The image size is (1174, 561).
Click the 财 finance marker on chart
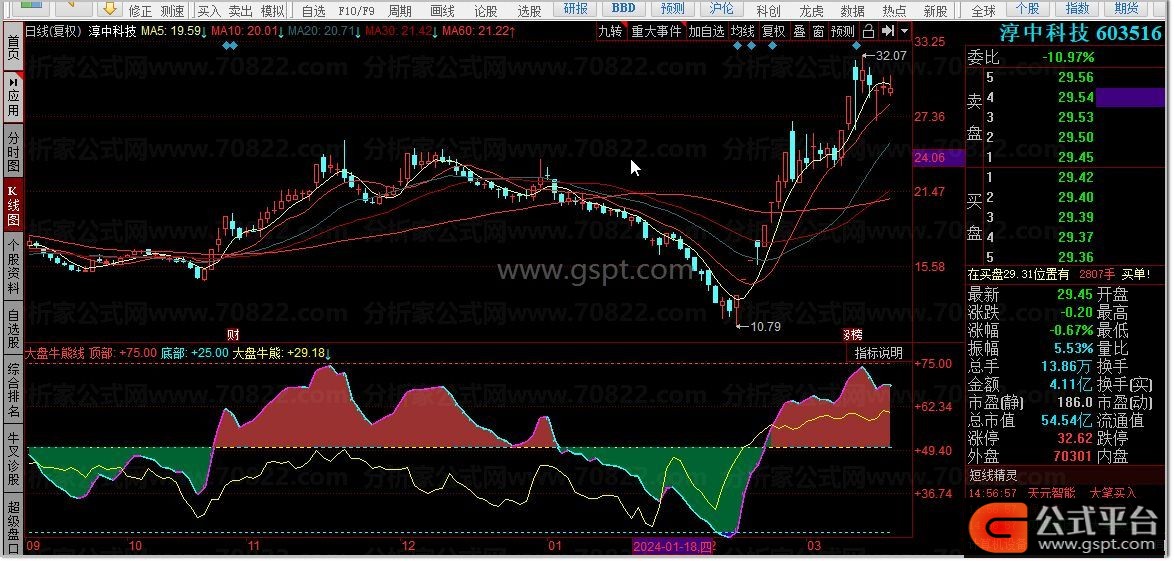(233, 333)
